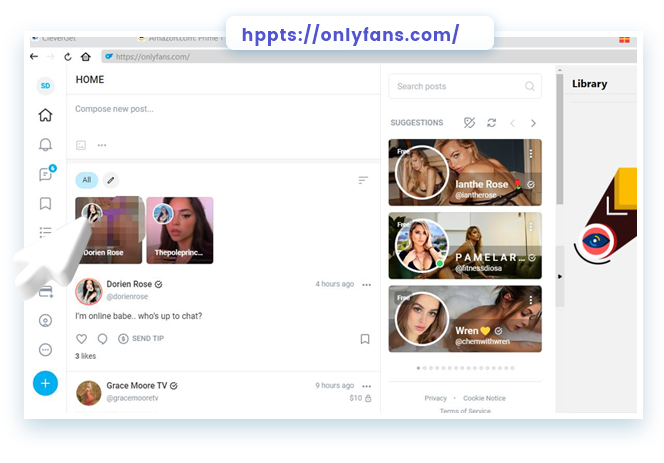Go to next suggestions with right chevron
Viewport: 664px width, 463px height.
pyautogui.click(x=533, y=123)
